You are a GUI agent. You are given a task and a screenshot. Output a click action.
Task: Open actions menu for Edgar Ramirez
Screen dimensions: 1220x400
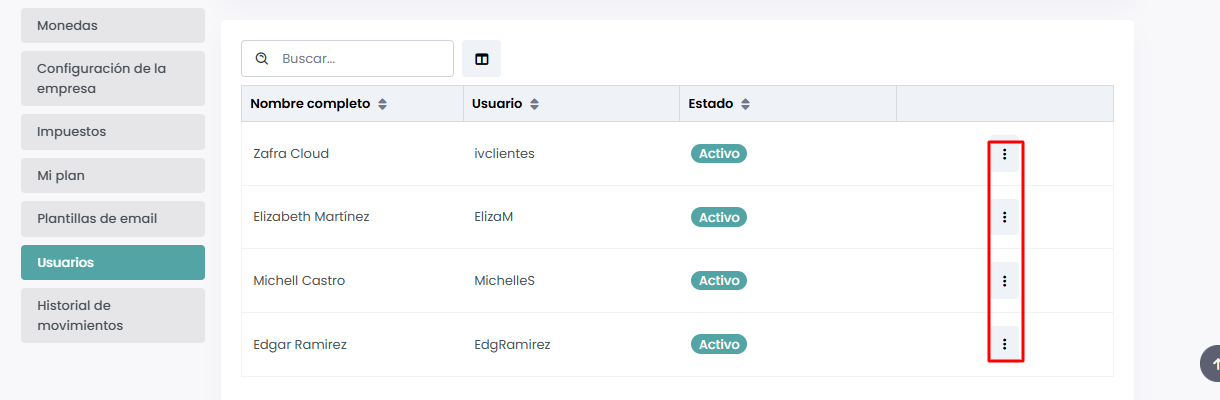pos(1004,344)
